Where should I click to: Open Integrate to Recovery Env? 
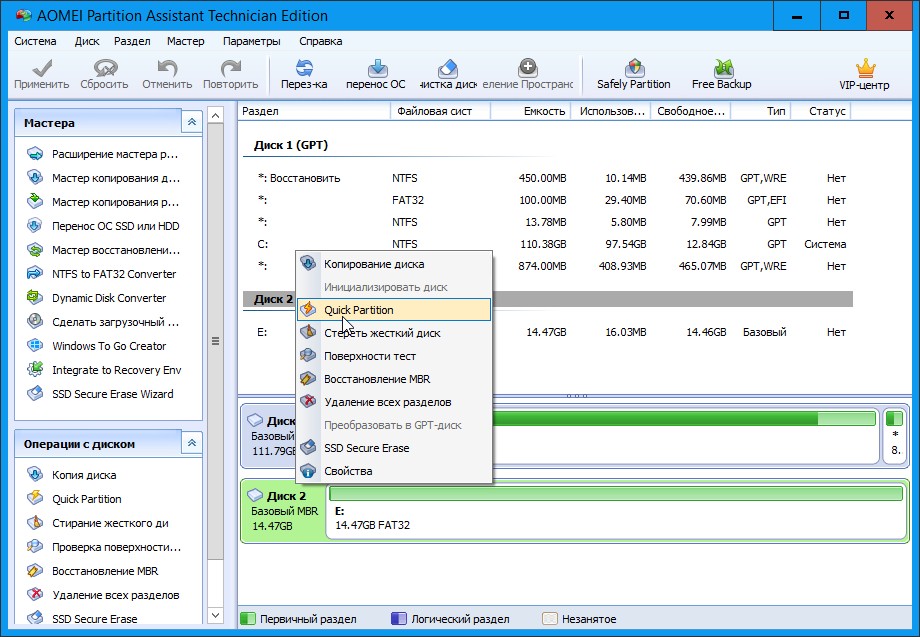coord(104,371)
